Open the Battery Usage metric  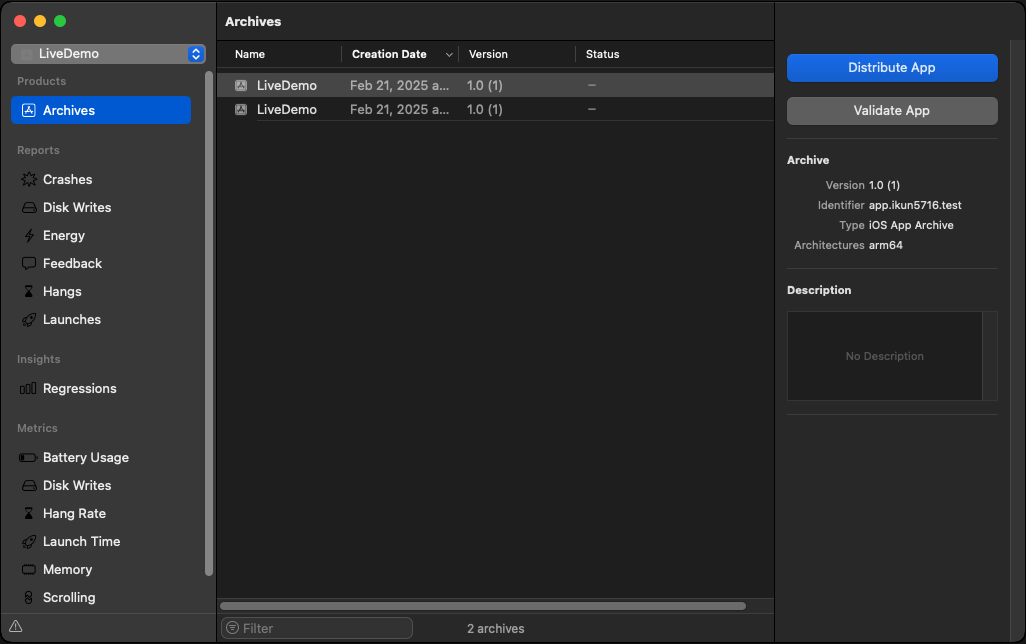pos(86,457)
